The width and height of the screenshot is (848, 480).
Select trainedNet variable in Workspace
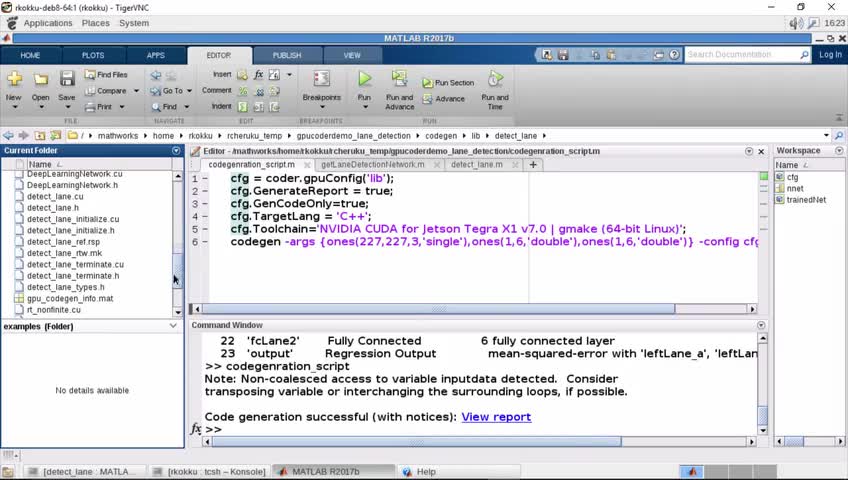pyautogui.click(x=806, y=199)
